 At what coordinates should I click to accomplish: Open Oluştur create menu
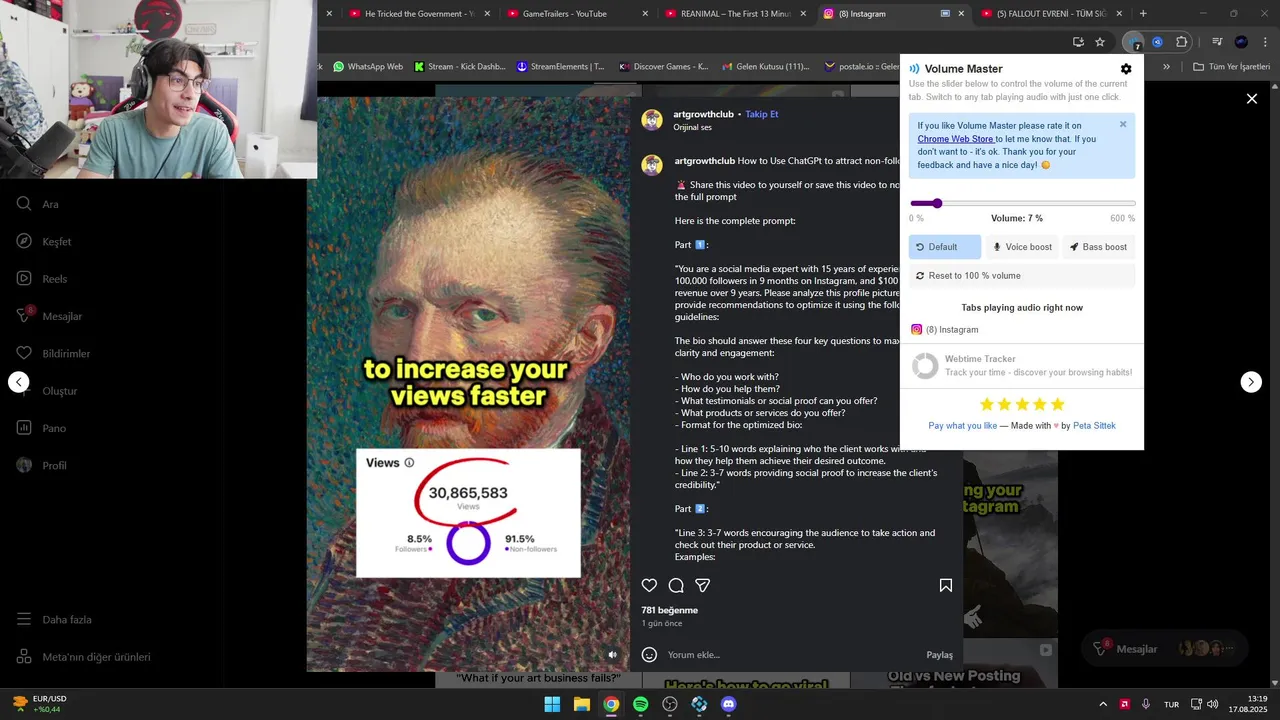47,391
